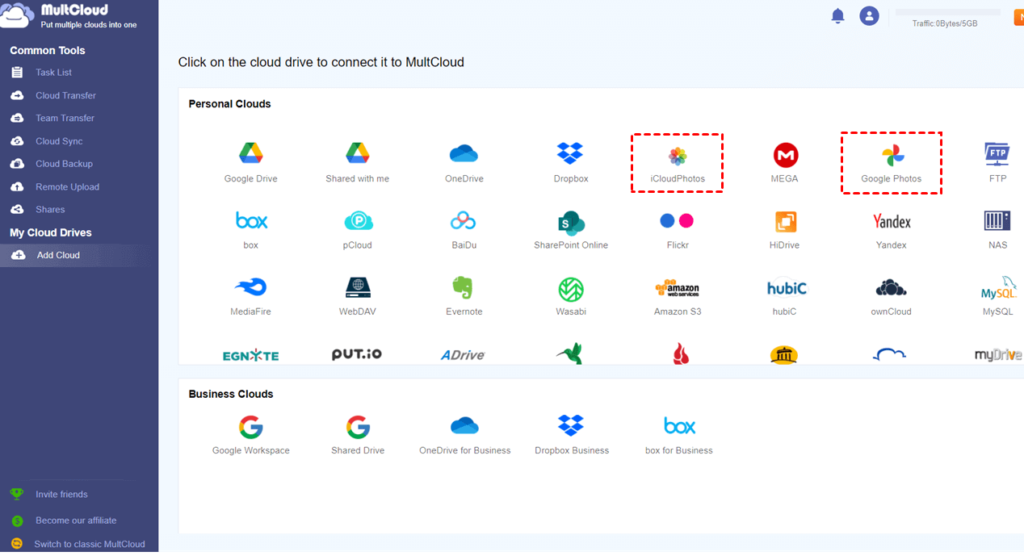Choose the HiDrive cloud icon
This screenshot has height=556, width=1024.
click(785, 221)
